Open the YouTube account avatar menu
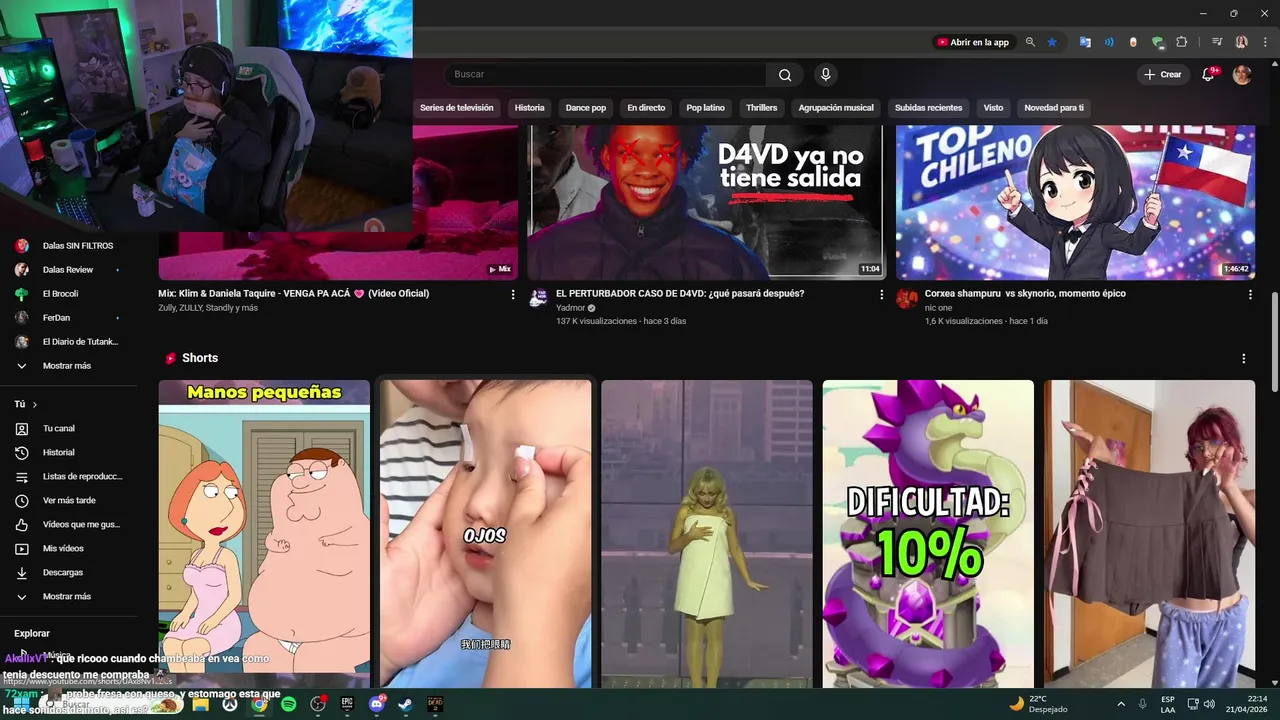 click(1242, 75)
